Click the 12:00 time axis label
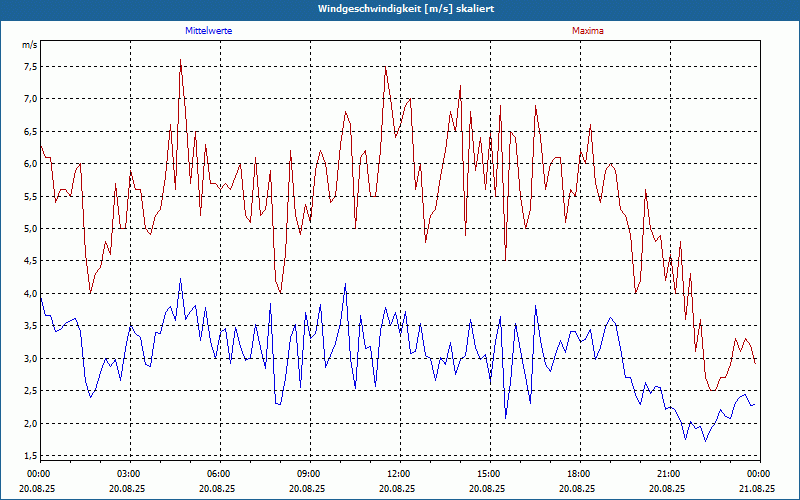This screenshot has height=500, width=800. [x=397, y=474]
